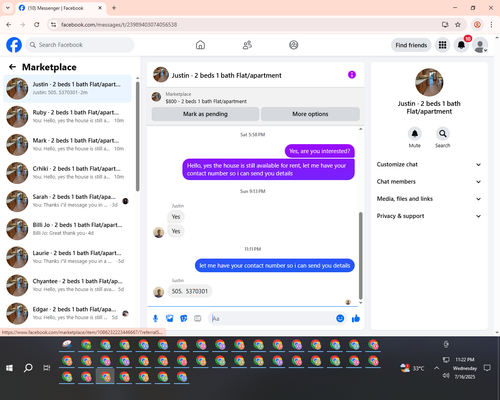
Task: Expand Privacy & support section
Action: coord(429,216)
